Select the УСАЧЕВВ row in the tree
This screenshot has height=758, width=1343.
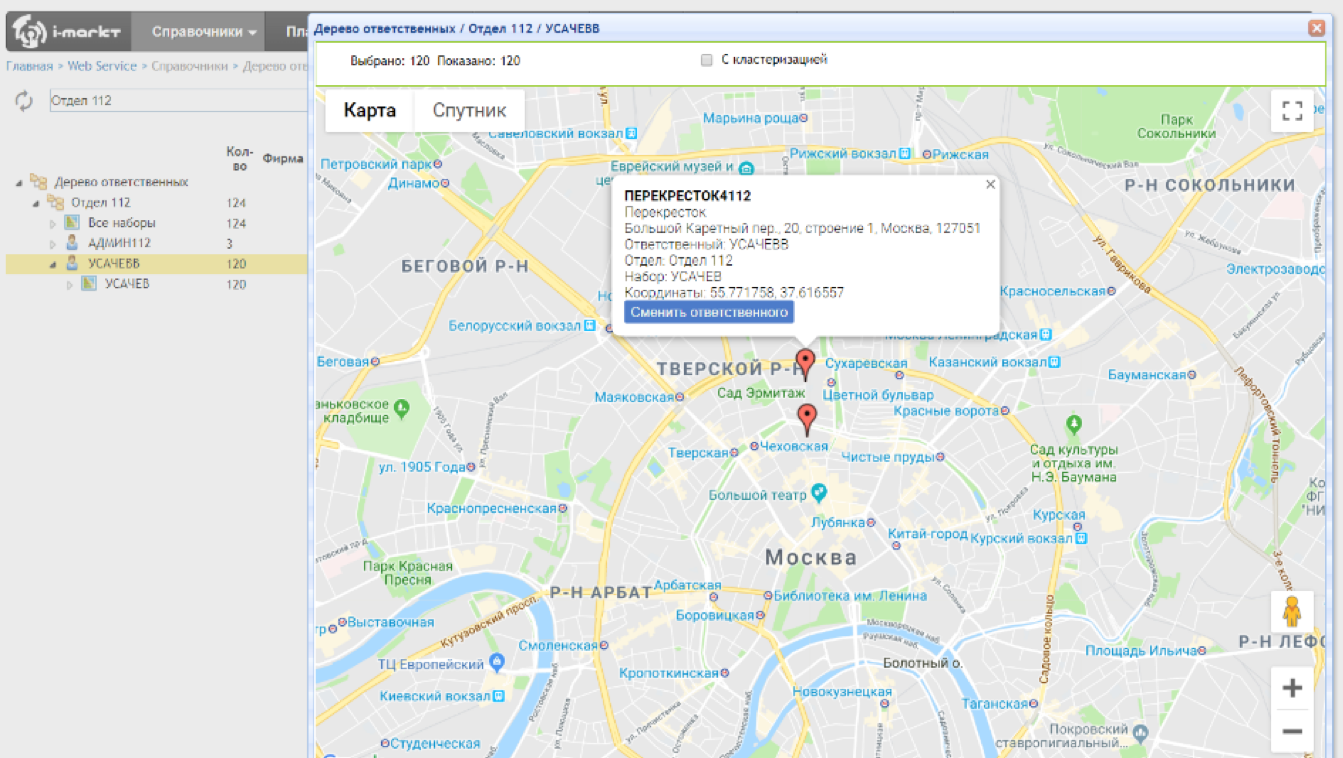click(156, 264)
